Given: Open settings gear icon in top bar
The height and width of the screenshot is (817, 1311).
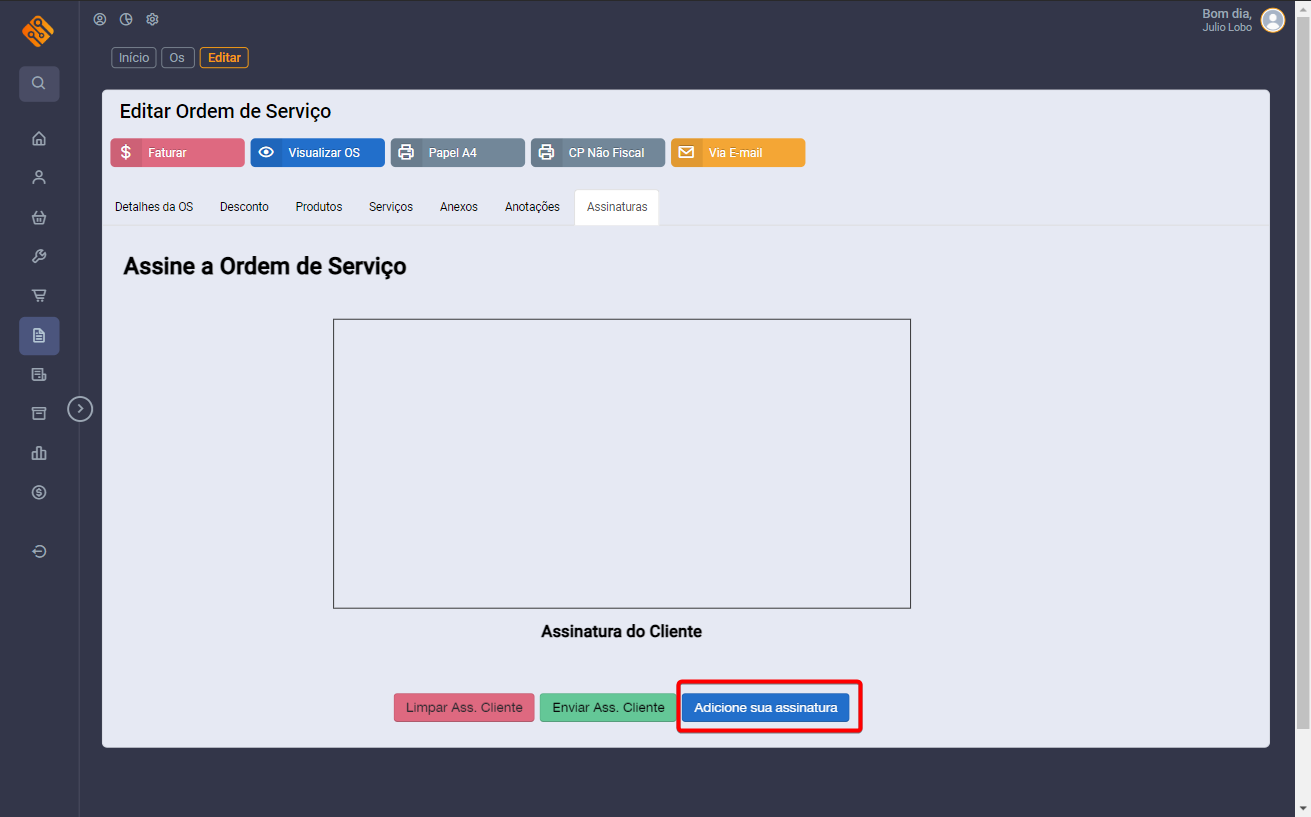Looking at the screenshot, I should click(153, 19).
